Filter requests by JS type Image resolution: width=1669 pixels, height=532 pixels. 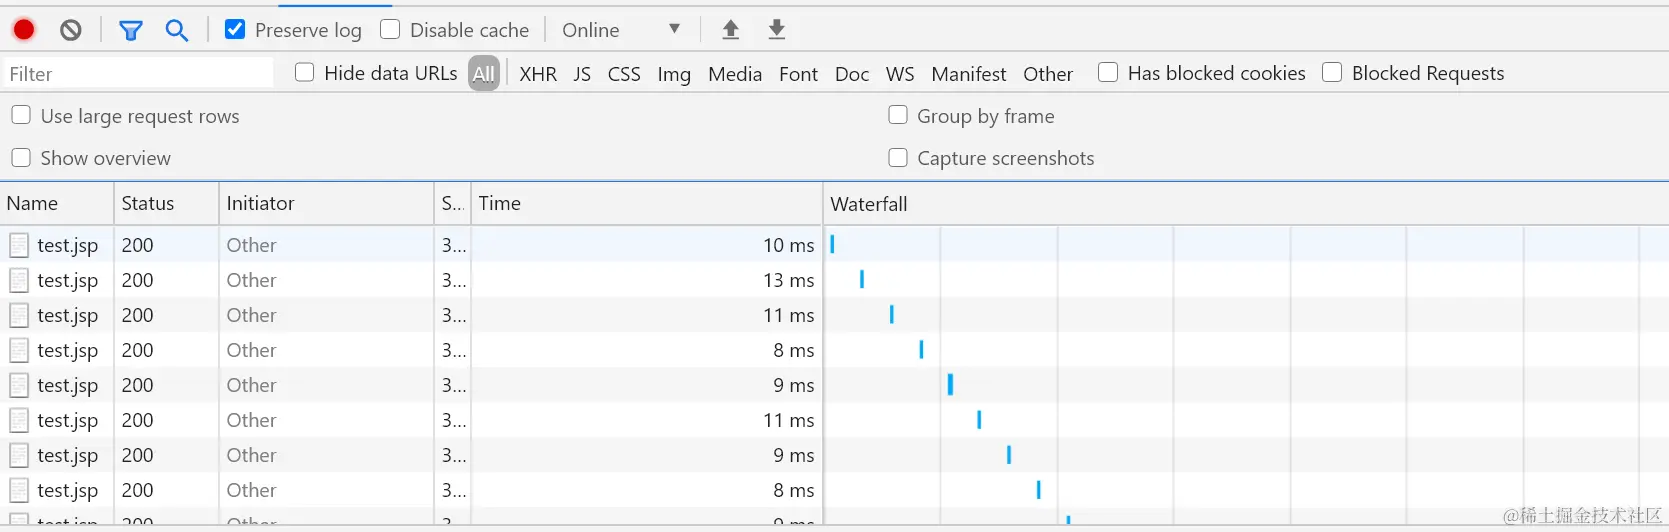coord(582,74)
